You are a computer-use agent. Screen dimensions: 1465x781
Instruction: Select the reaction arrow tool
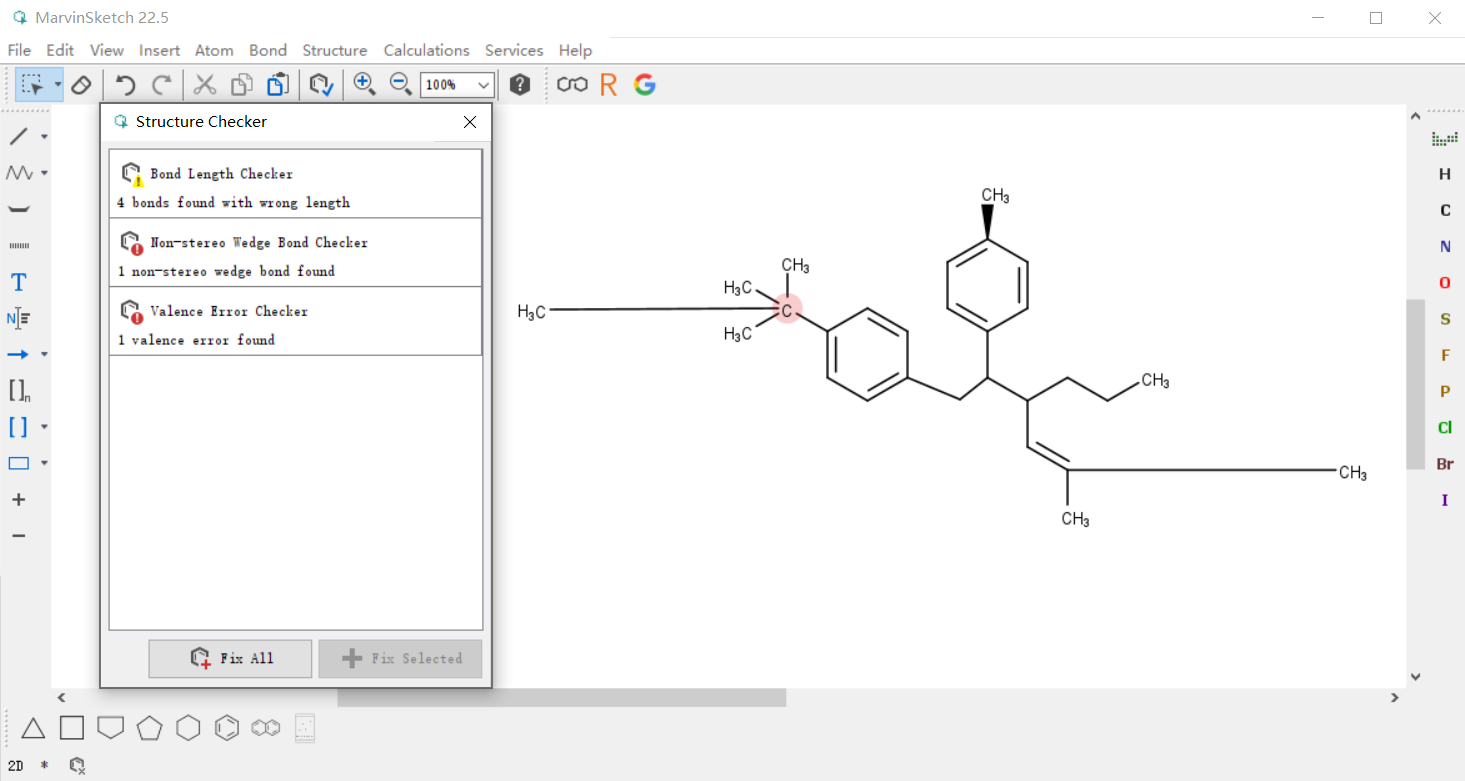[x=18, y=354]
